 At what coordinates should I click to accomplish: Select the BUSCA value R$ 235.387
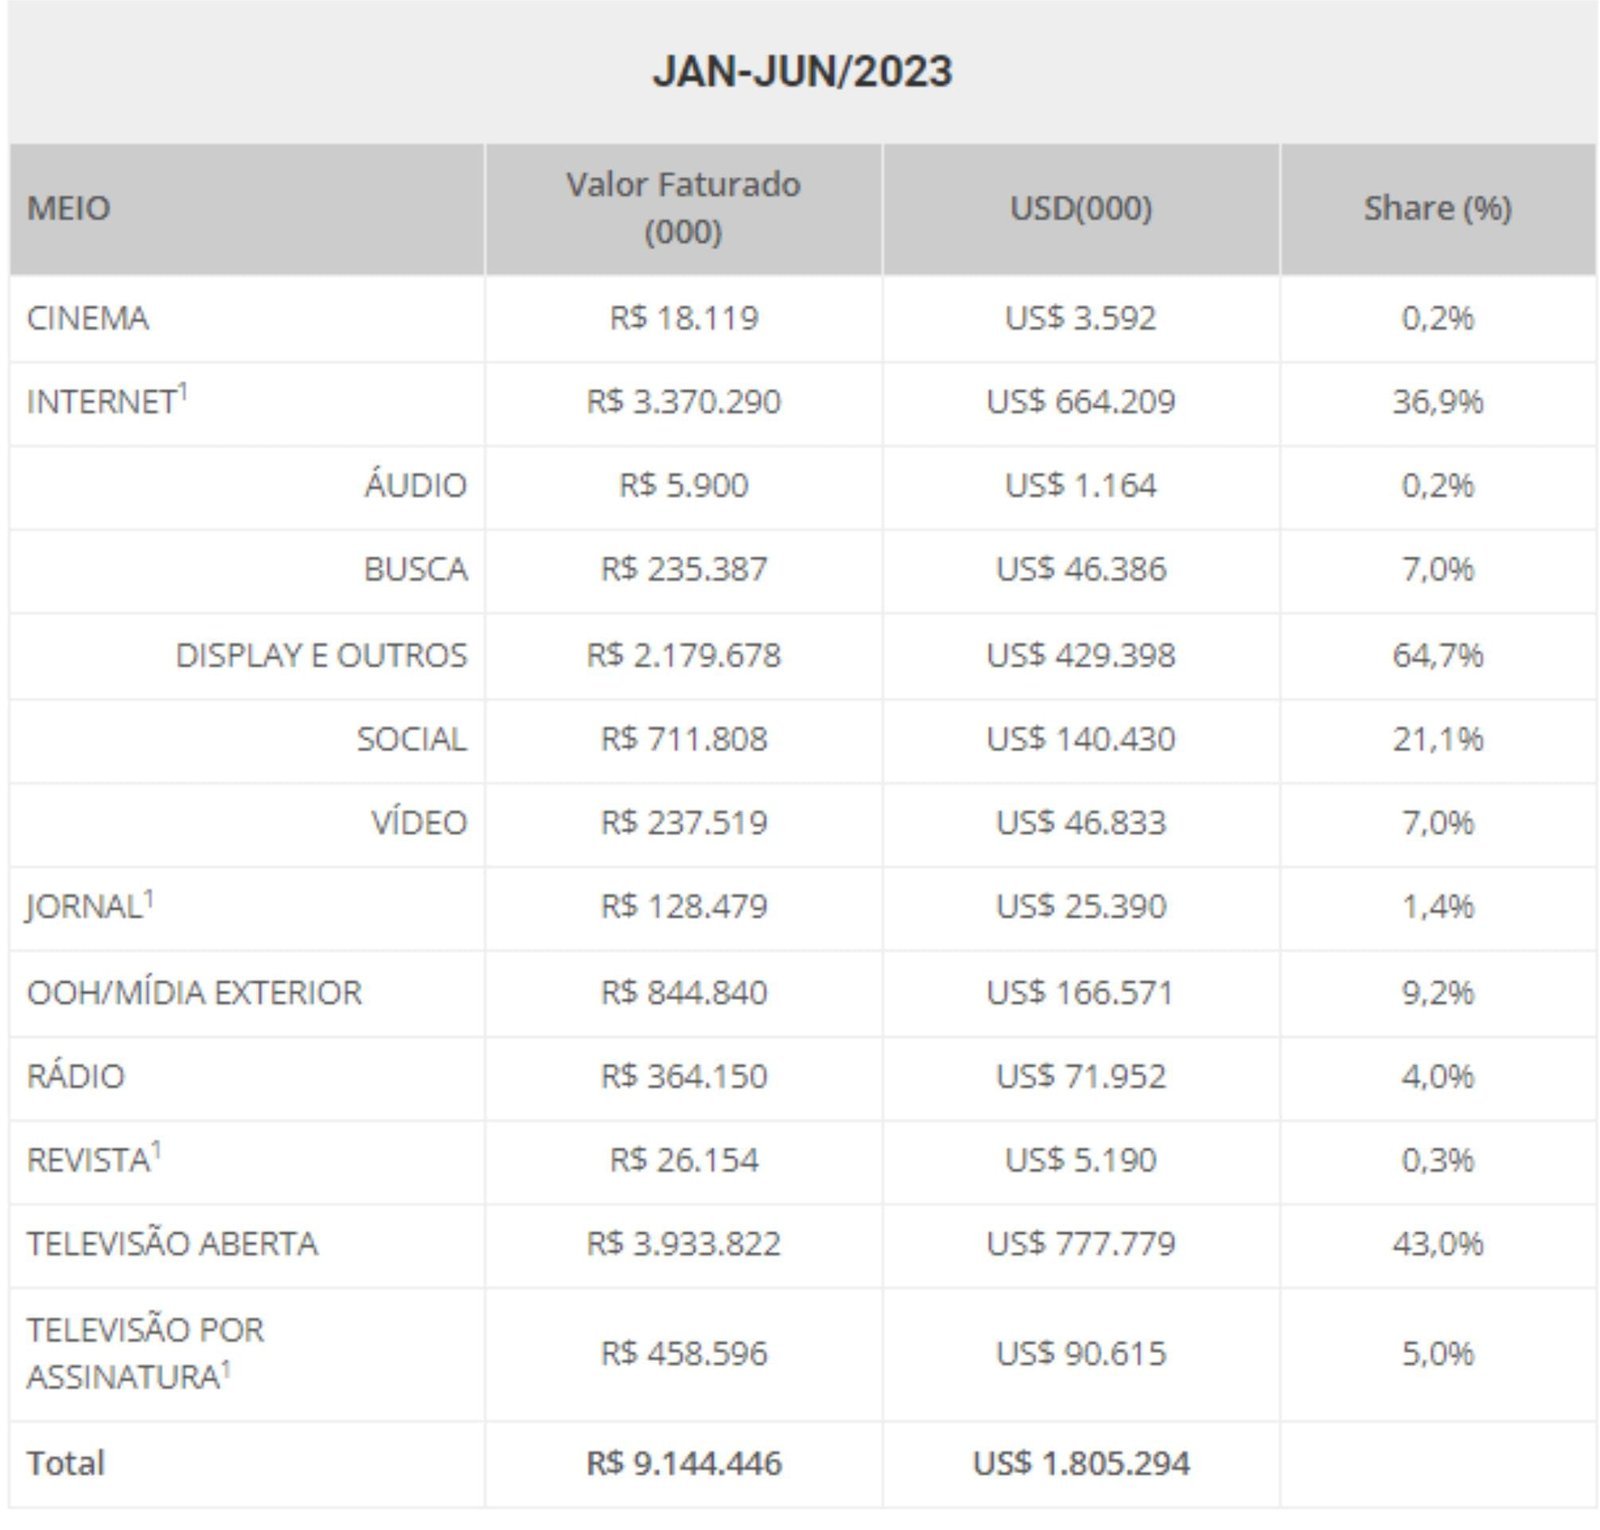click(683, 569)
